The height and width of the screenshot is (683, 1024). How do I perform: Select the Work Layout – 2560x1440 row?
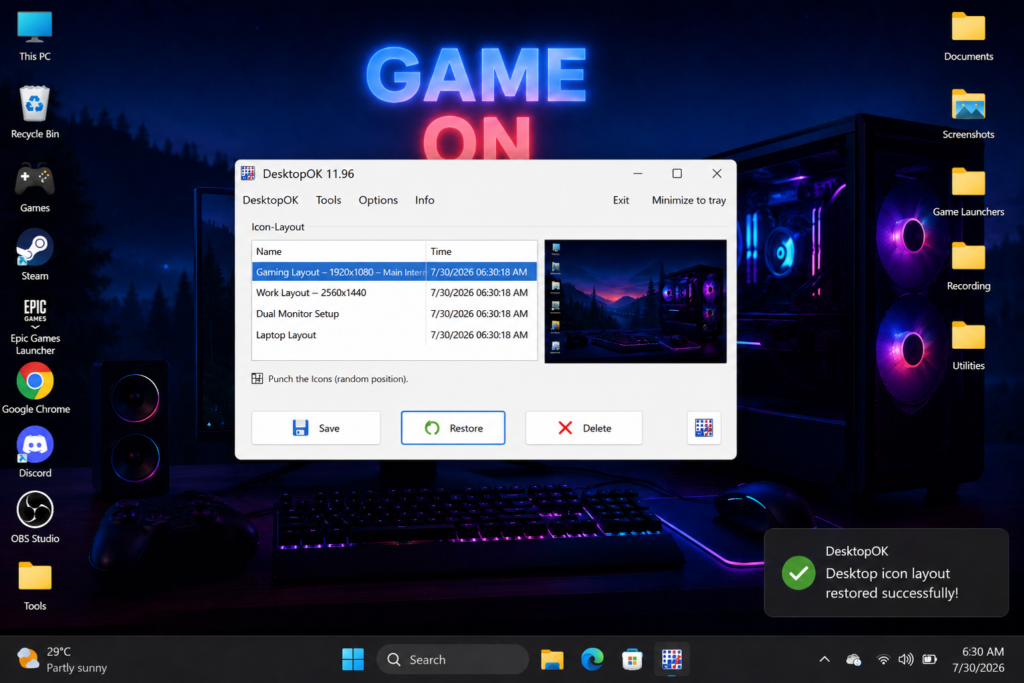tap(394, 293)
